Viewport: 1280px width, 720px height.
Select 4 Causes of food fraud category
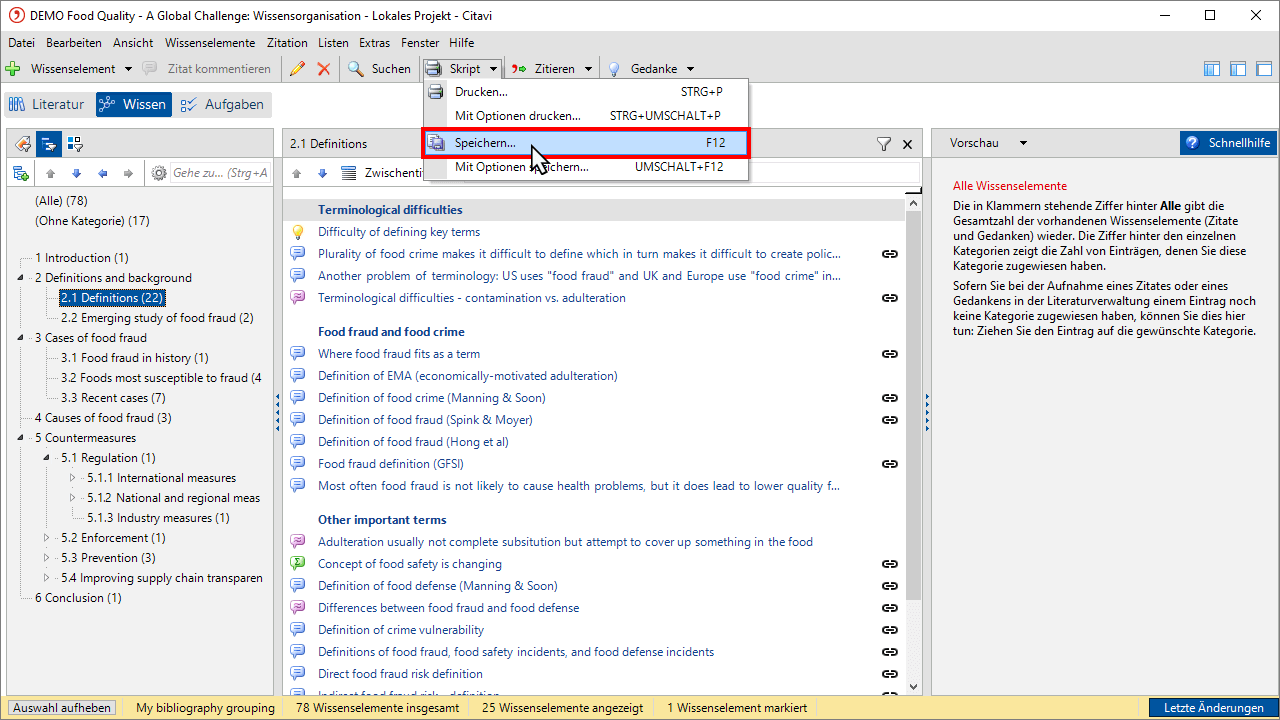[103, 418]
